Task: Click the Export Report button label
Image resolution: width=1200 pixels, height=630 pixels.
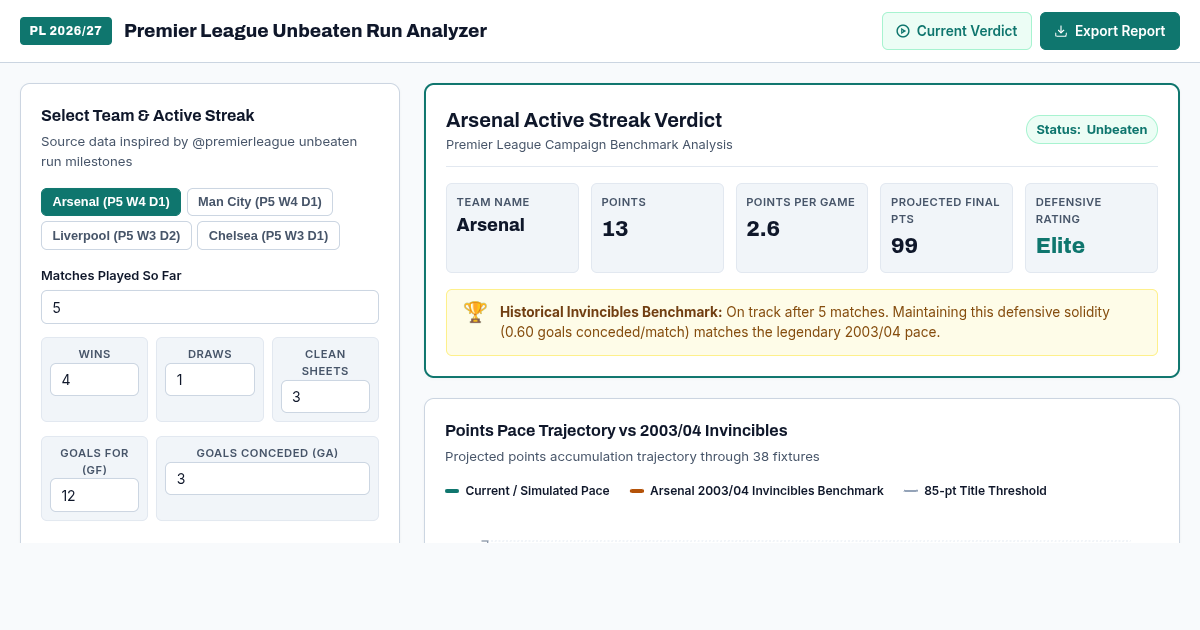Action: click(x=1120, y=31)
